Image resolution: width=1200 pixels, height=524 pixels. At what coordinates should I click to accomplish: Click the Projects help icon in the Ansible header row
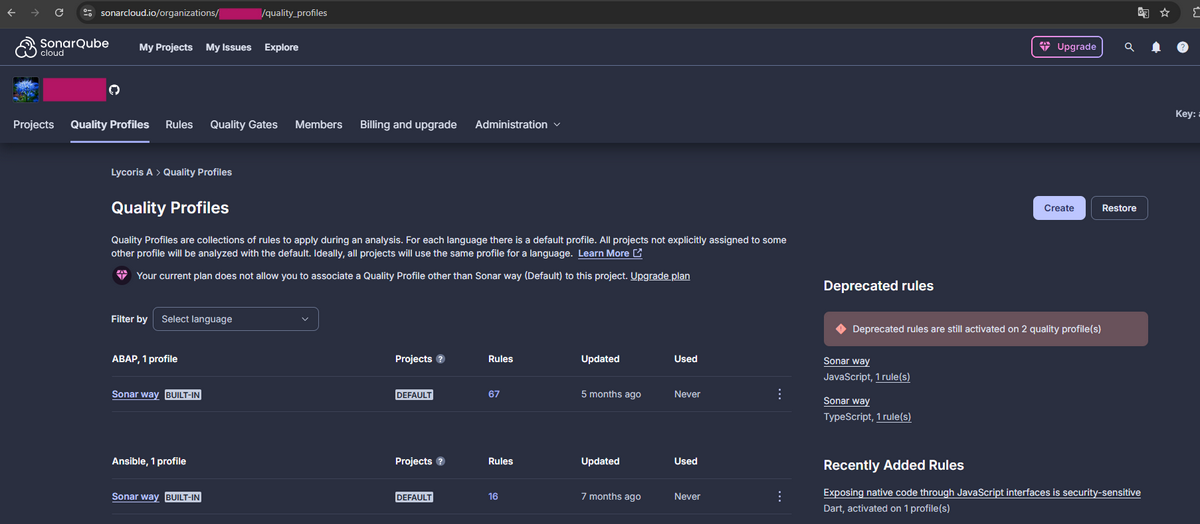click(441, 461)
